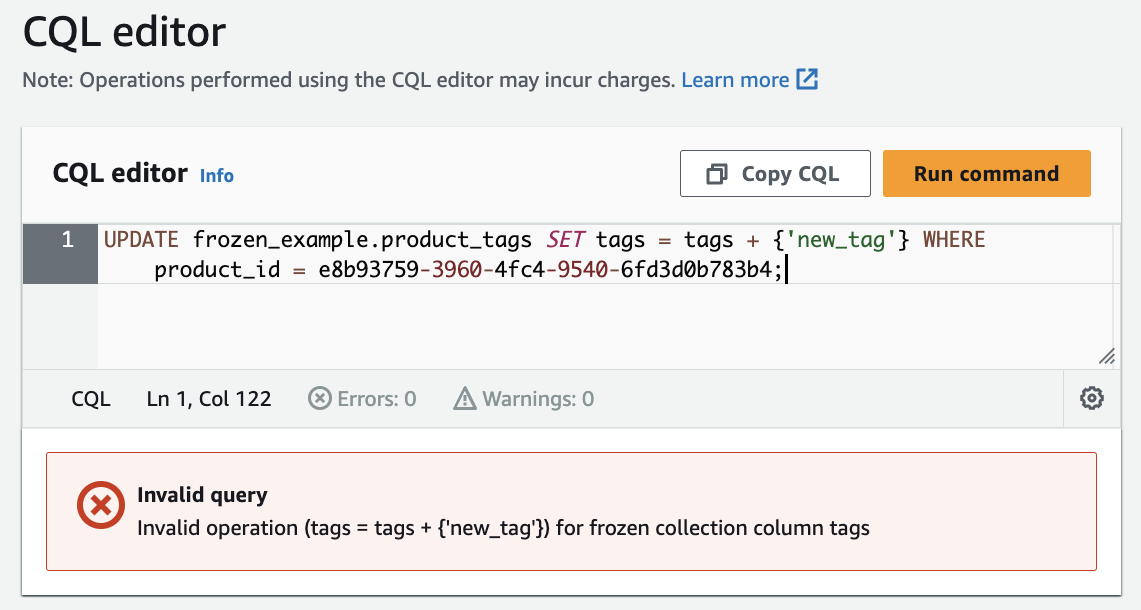
Task: Open the Info link next to CQL editor
Action: 217,176
